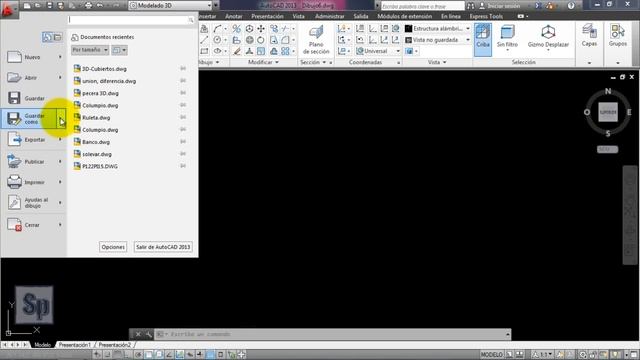This screenshot has height=360, width=640.
Task: Pin Ruleta.dwg in recent list
Action: 183,118
